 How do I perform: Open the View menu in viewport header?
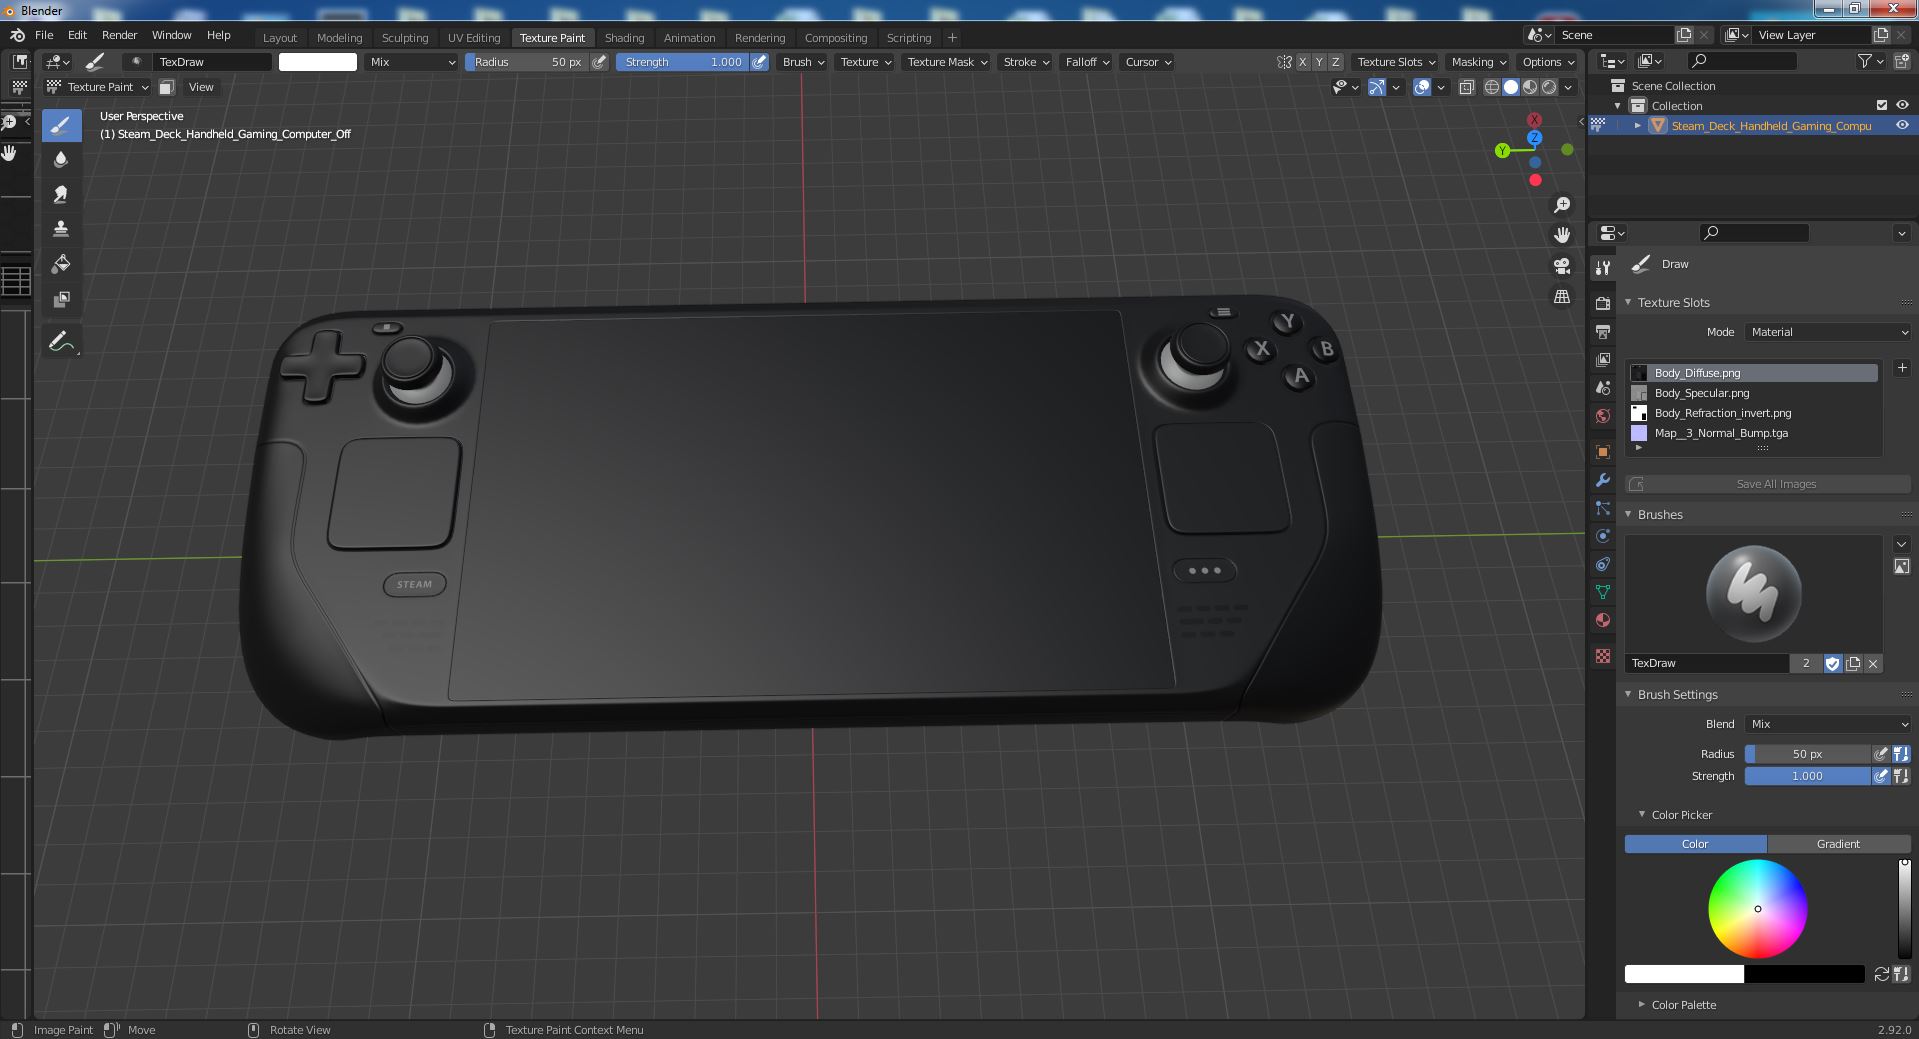(201, 87)
